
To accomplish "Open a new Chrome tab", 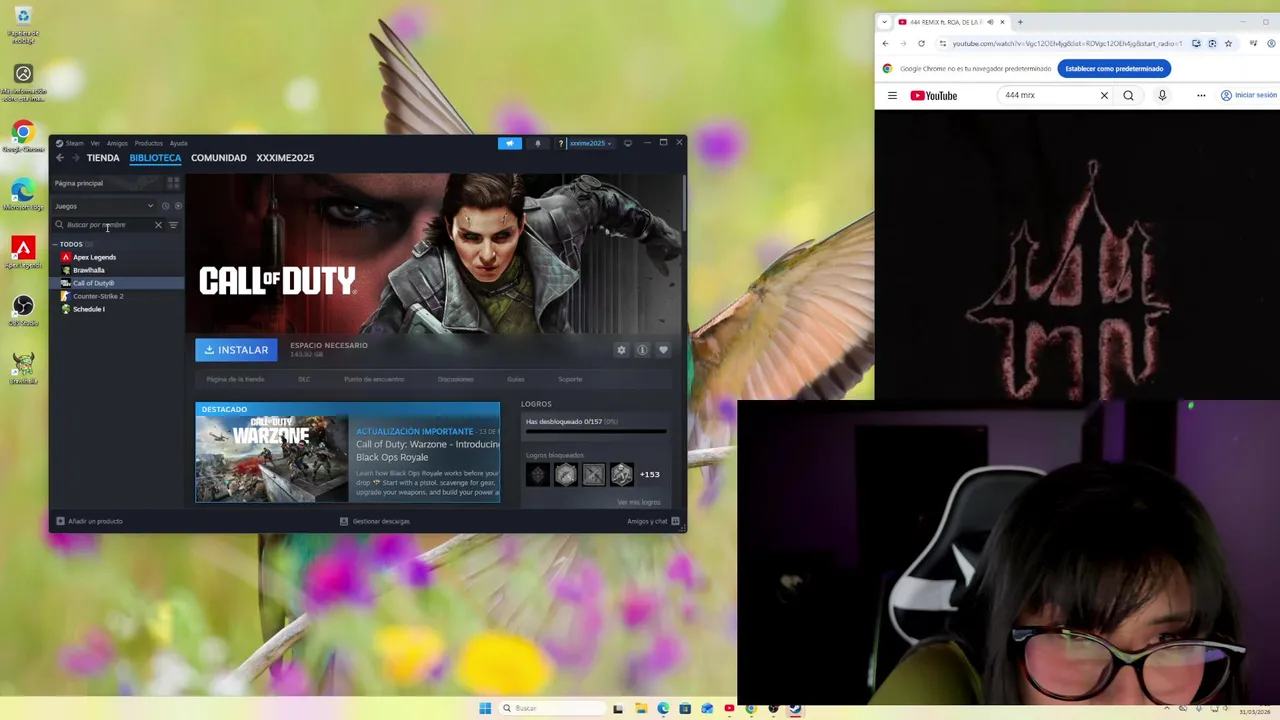I will 1020,22.
